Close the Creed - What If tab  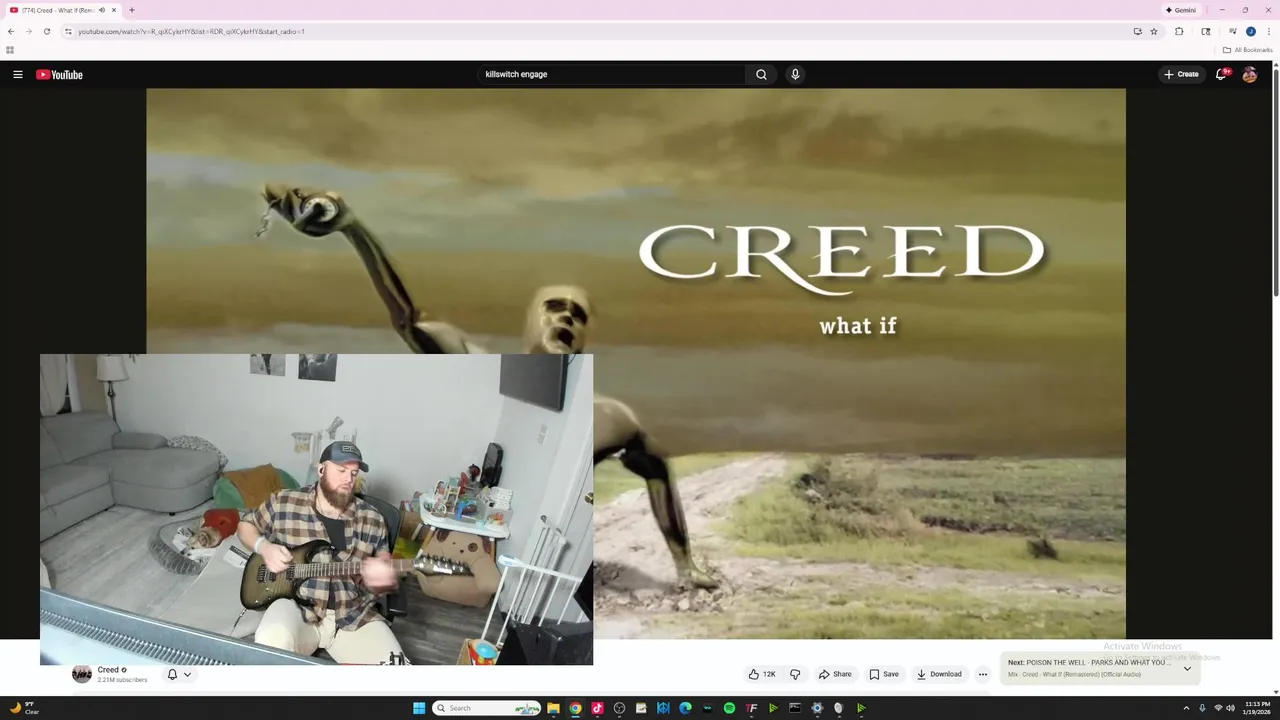tap(114, 10)
